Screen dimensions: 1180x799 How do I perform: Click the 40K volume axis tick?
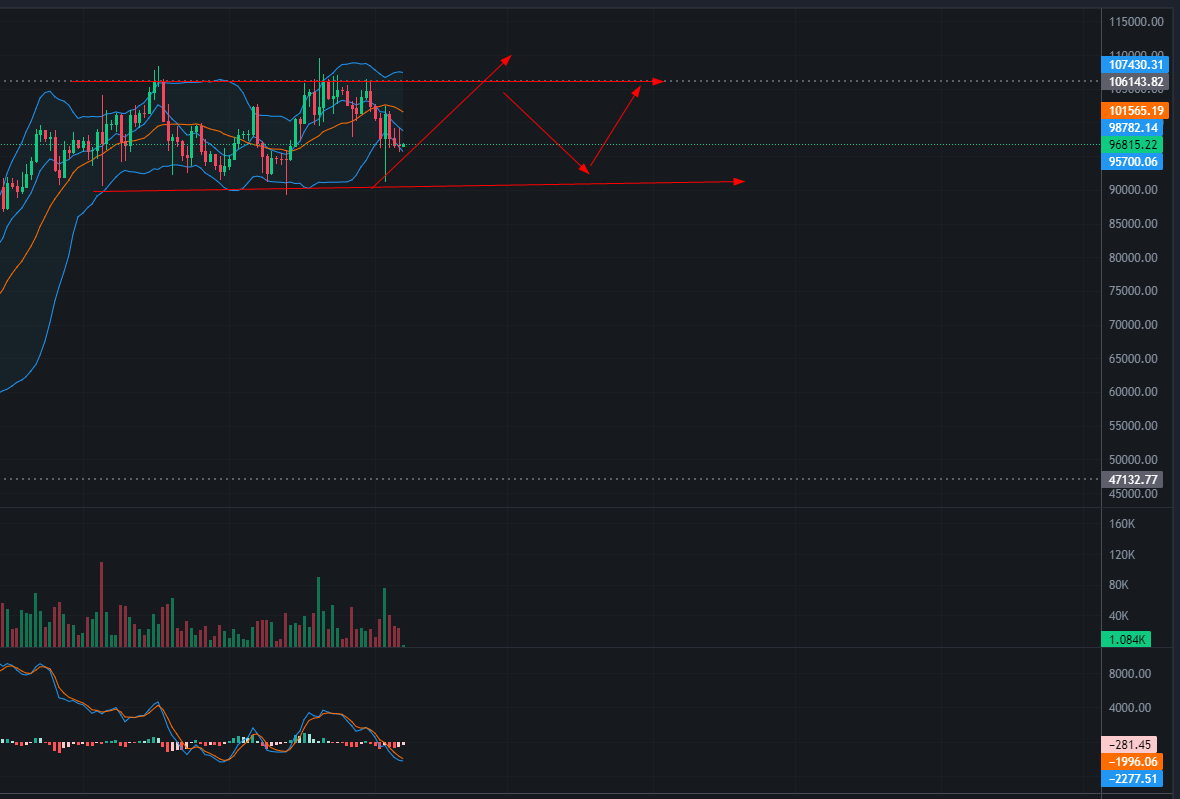[x=1119, y=615]
